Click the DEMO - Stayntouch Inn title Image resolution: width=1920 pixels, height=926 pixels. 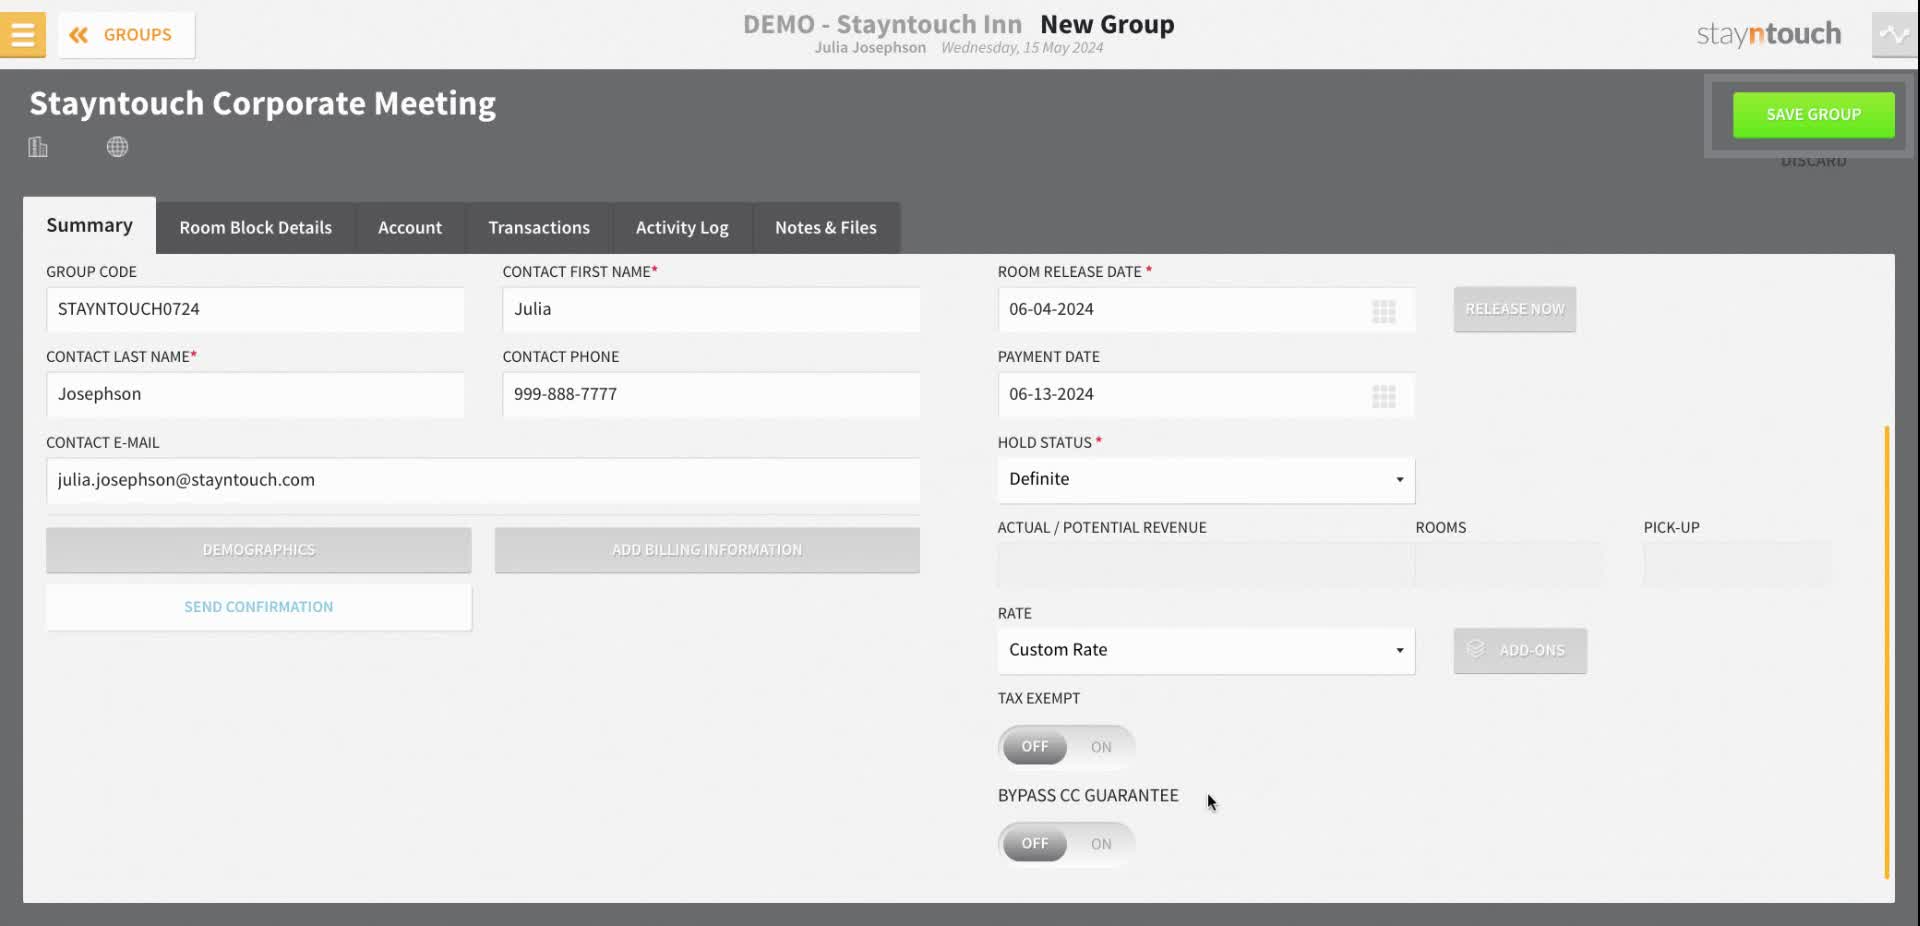coord(882,25)
